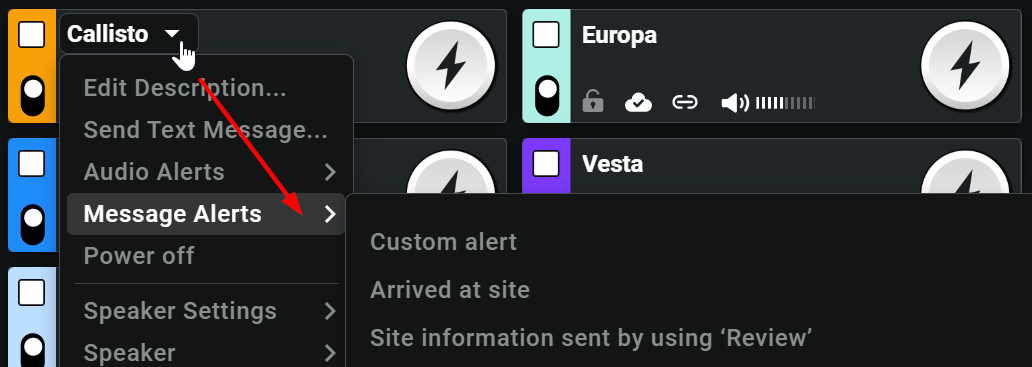Click Europa's chain link icon
This screenshot has width=1032, height=367.
pos(684,102)
